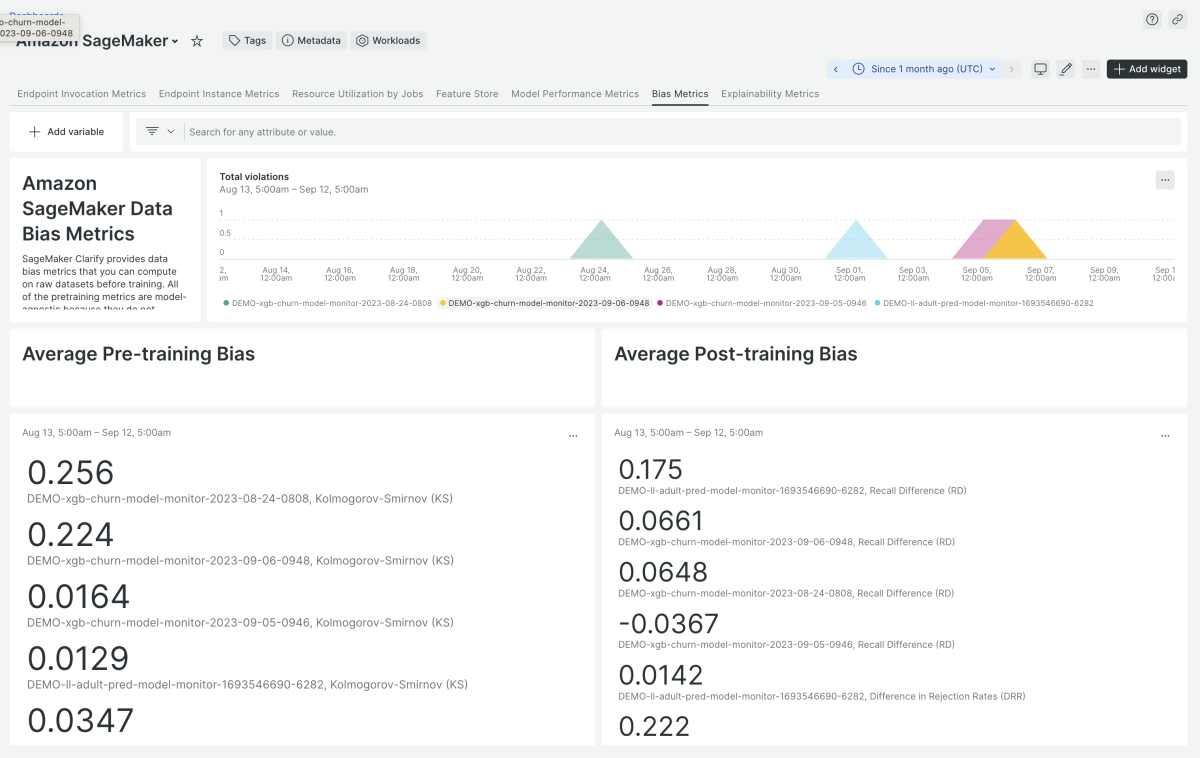Open the Amazon SageMaker title dropdown
The width and height of the screenshot is (1200, 758).
pos(175,42)
